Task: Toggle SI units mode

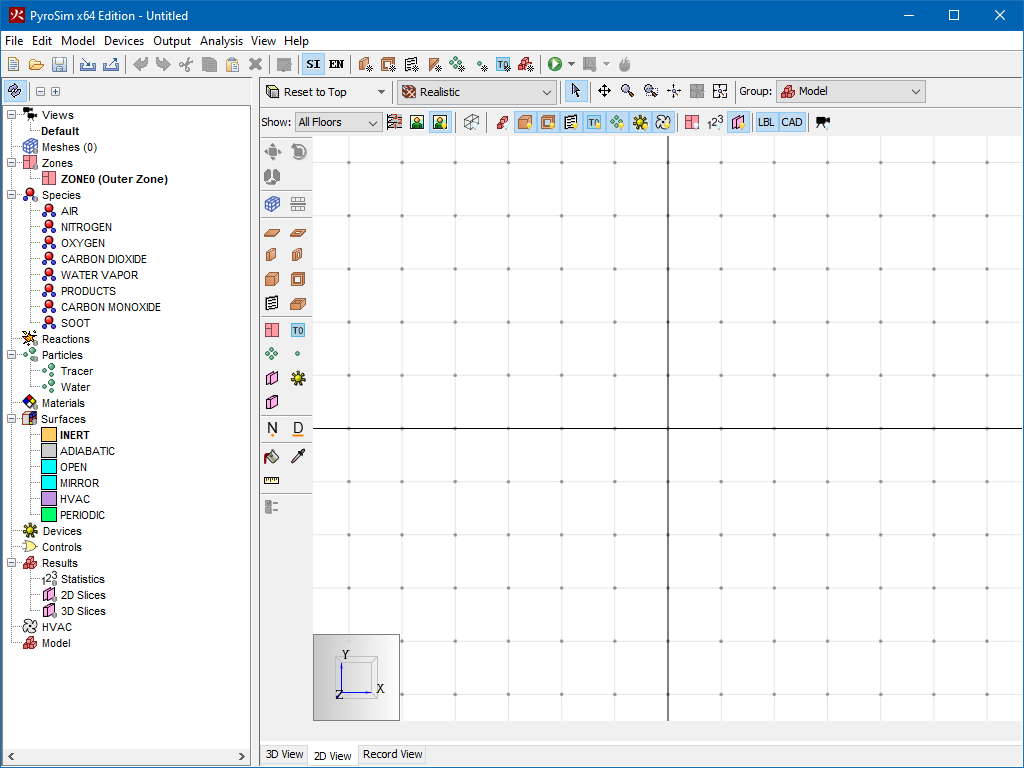Action: [x=313, y=64]
